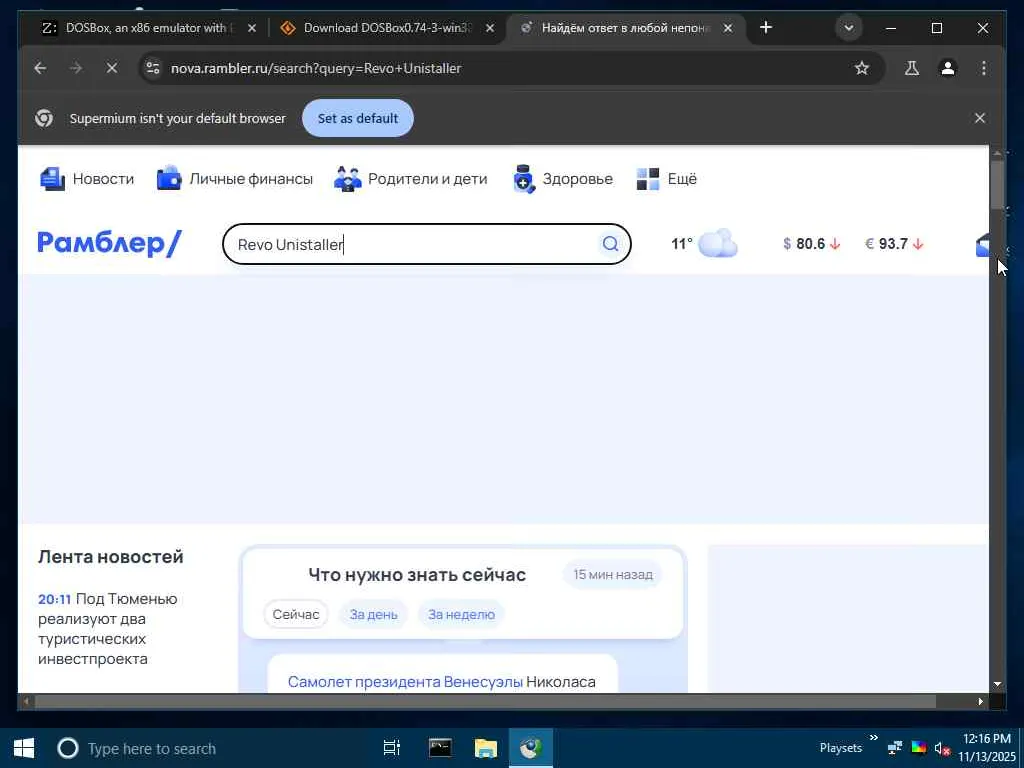The image size is (1024, 768).
Task: Dismiss the default browser infobar
Action: [980, 118]
